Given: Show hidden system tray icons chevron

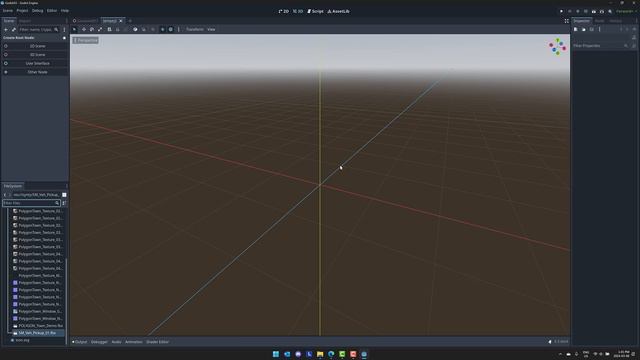Looking at the screenshot, I should click(x=560, y=354).
